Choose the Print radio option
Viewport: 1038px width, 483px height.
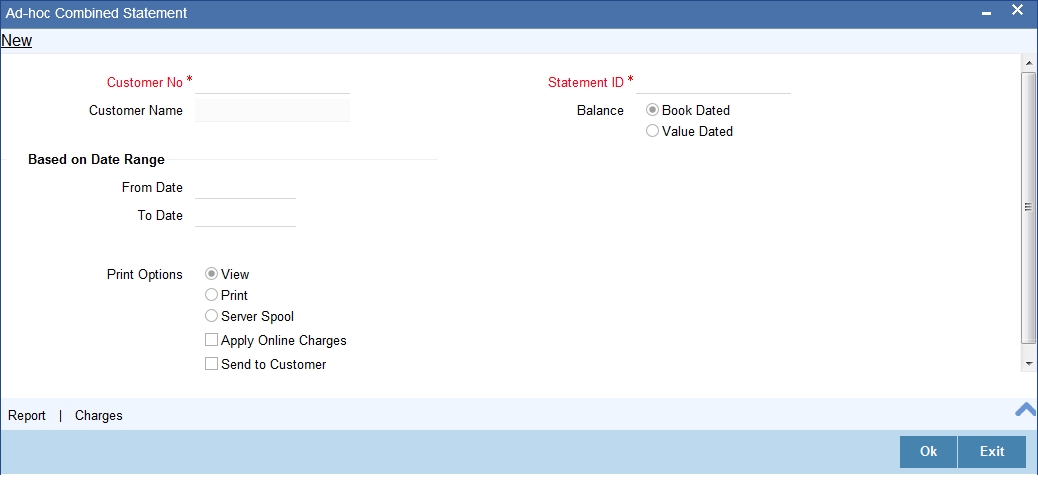211,295
